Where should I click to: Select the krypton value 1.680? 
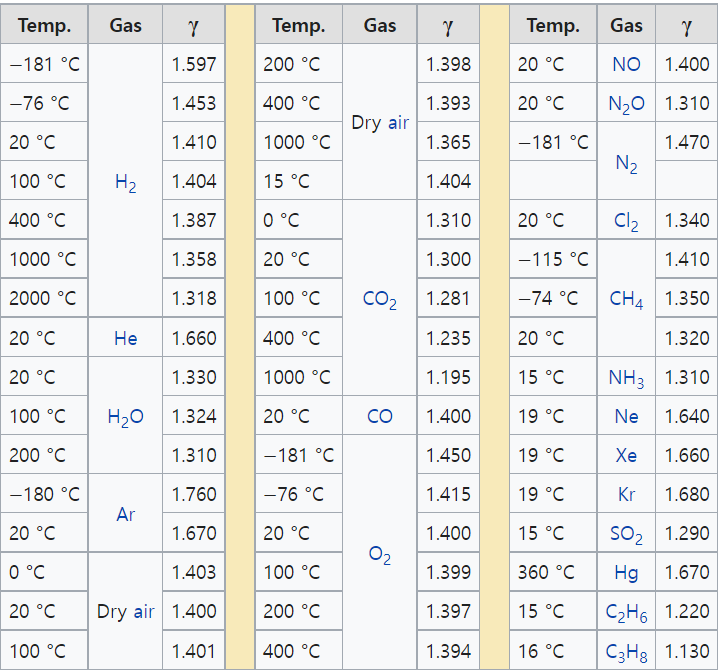(x=686, y=494)
